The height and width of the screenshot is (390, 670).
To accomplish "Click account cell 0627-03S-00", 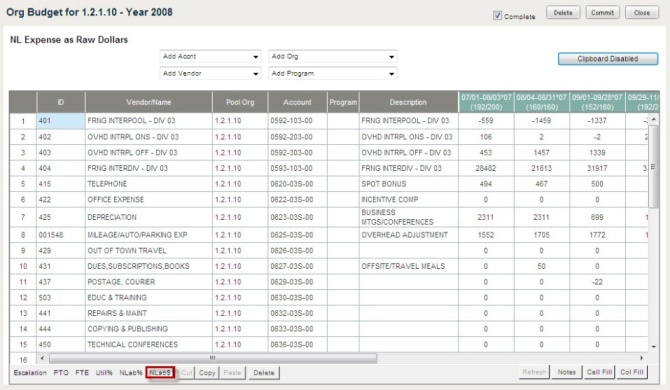I will 297,266.
